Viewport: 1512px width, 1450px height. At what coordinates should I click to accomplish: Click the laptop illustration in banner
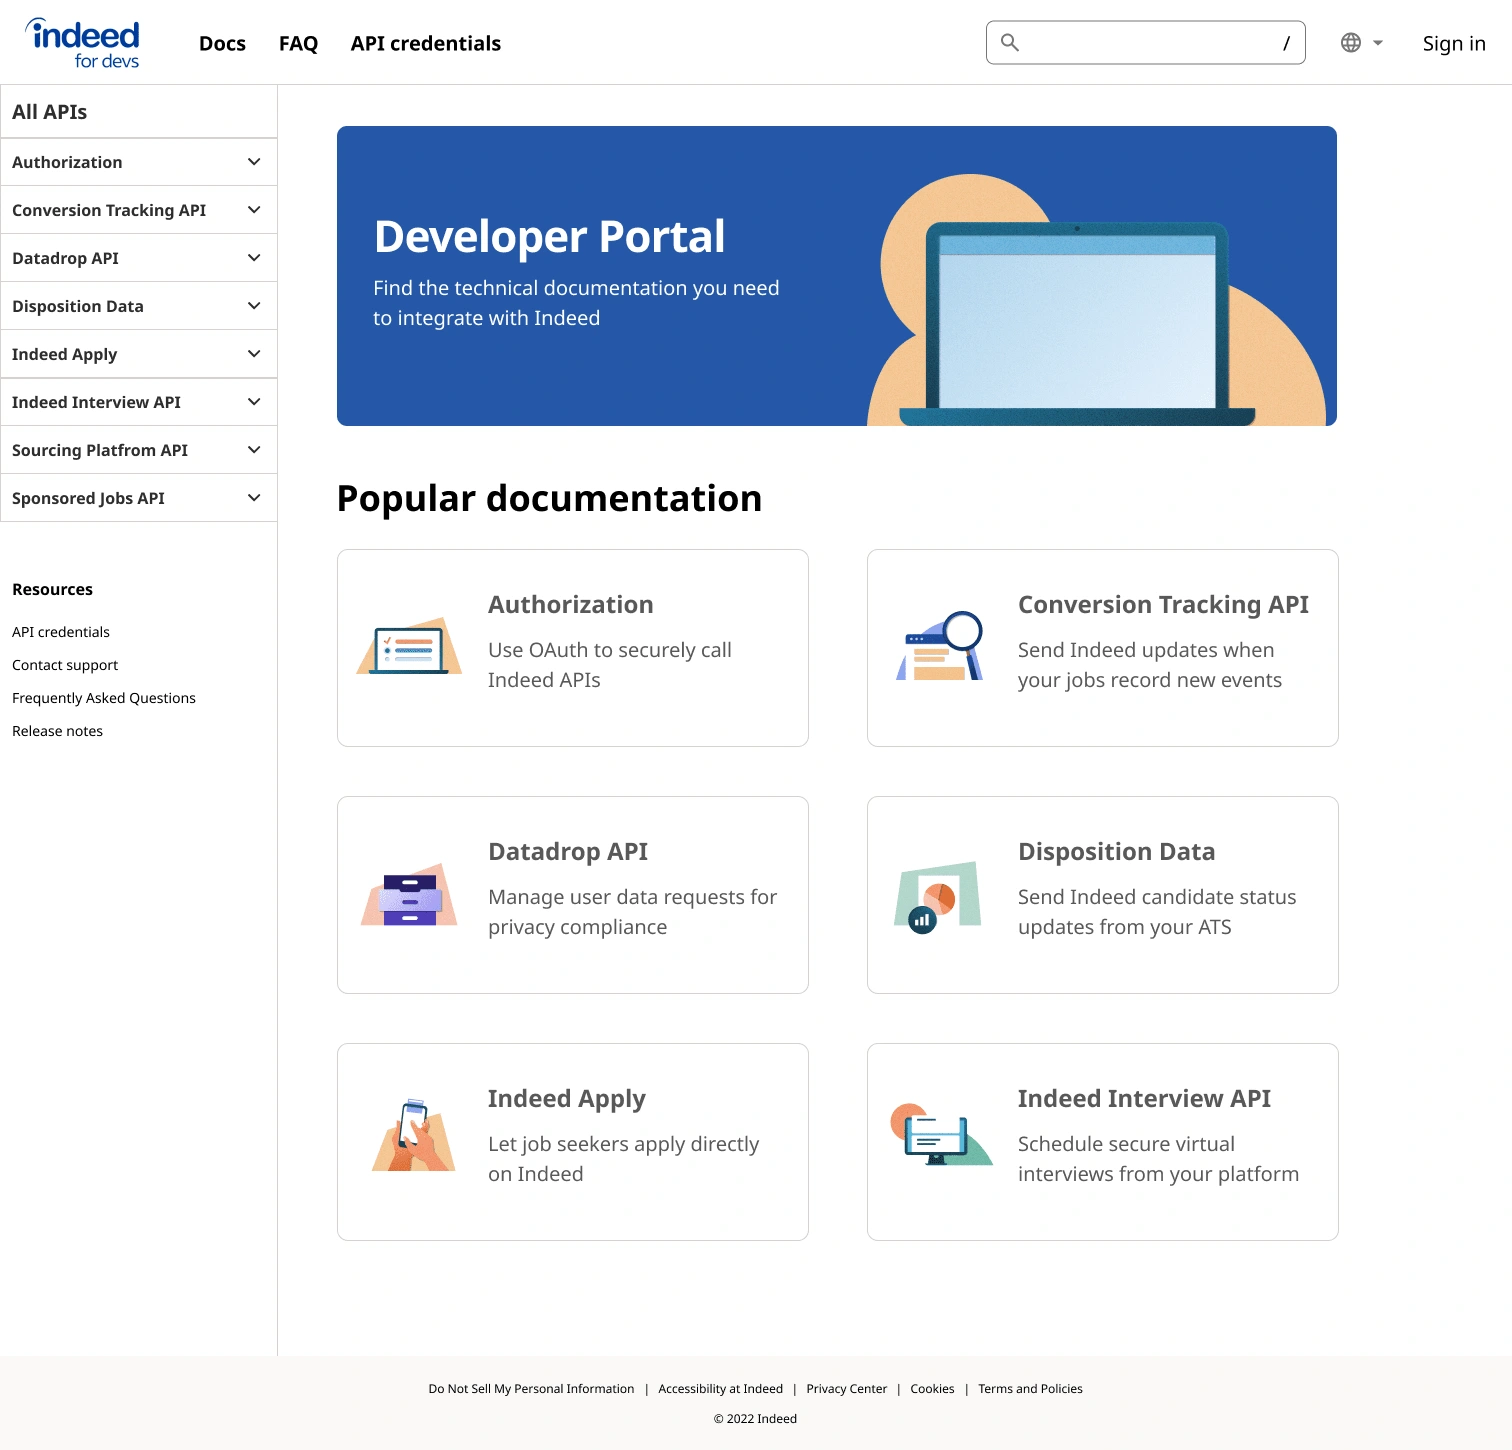[x=1077, y=323]
